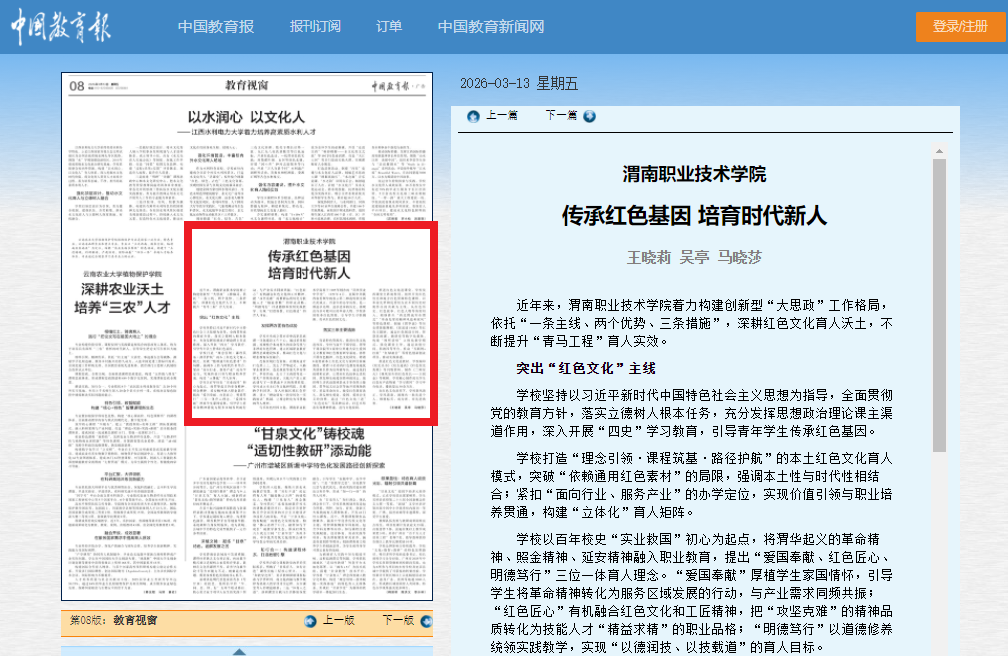
Task: Open the 报刊订阅 navigation item
Action: (315, 27)
